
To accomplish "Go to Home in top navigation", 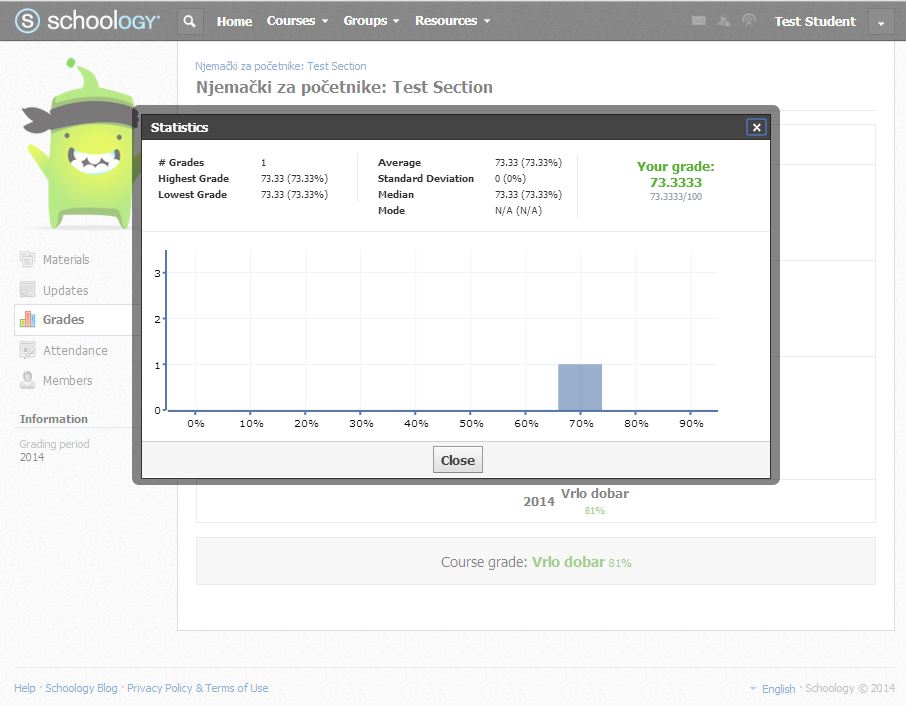I will [234, 21].
